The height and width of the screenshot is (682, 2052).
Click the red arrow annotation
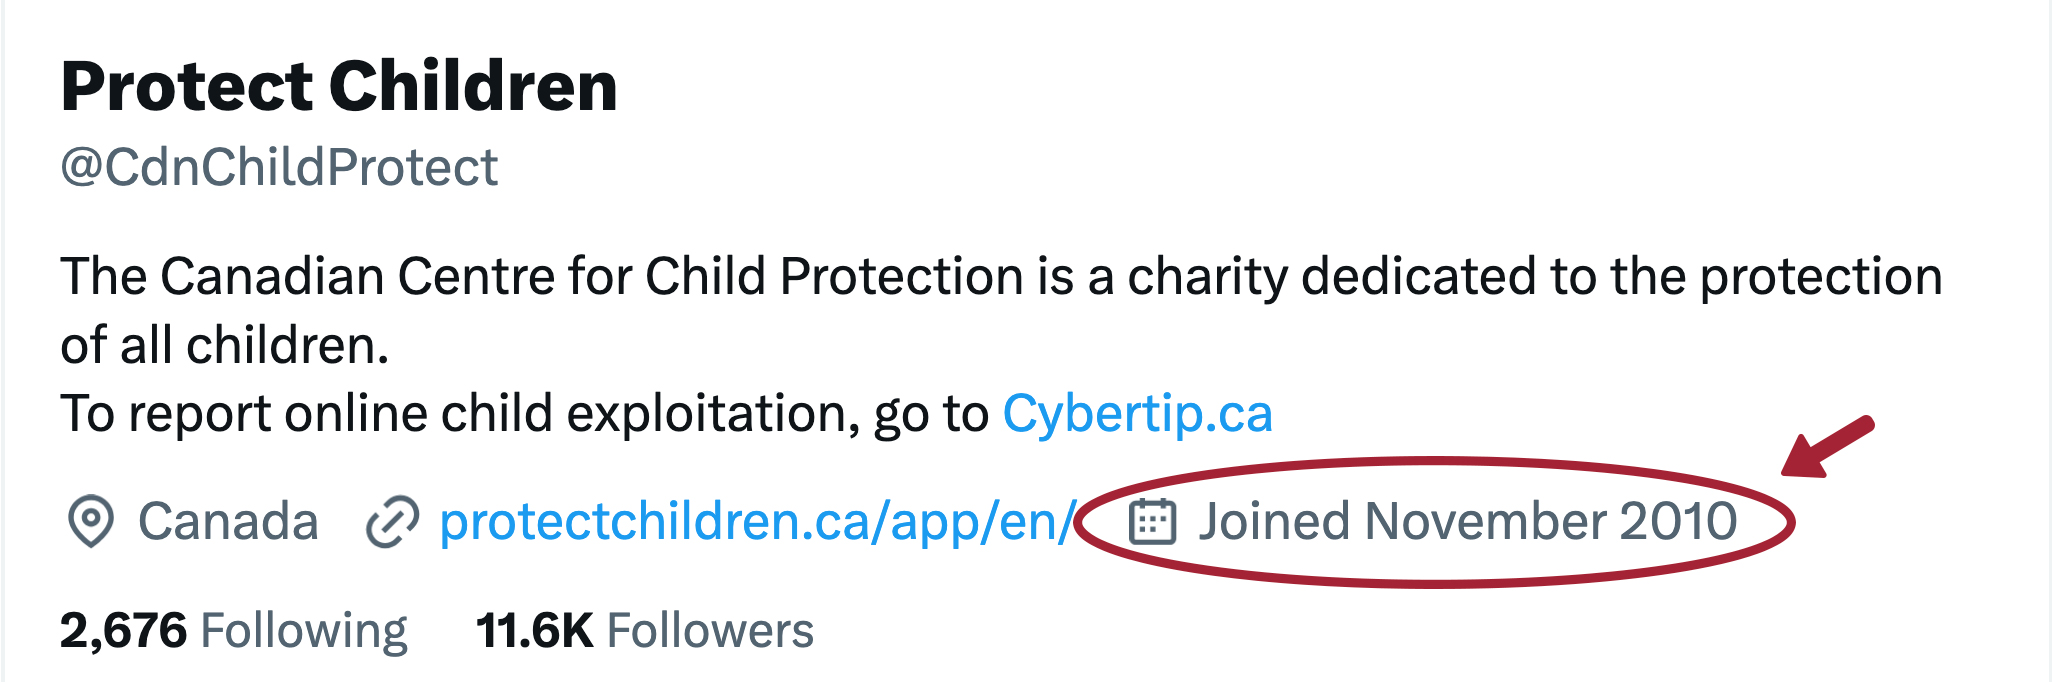point(1828,446)
